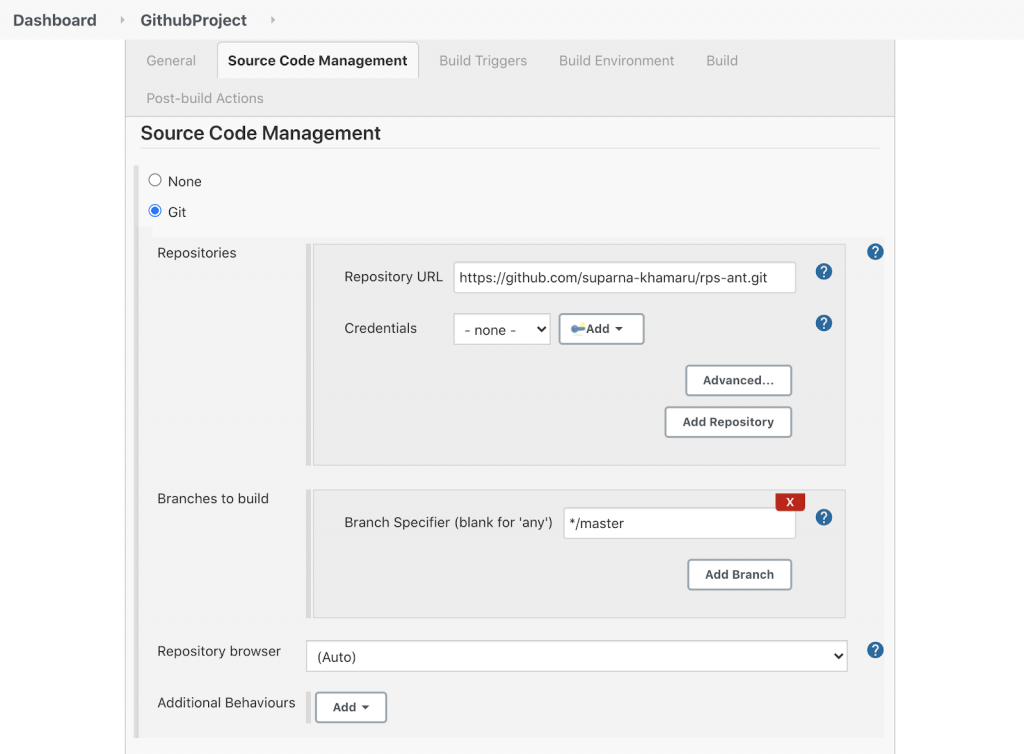This screenshot has height=754, width=1024.
Task: View help for Branch Specifier
Action: click(824, 517)
